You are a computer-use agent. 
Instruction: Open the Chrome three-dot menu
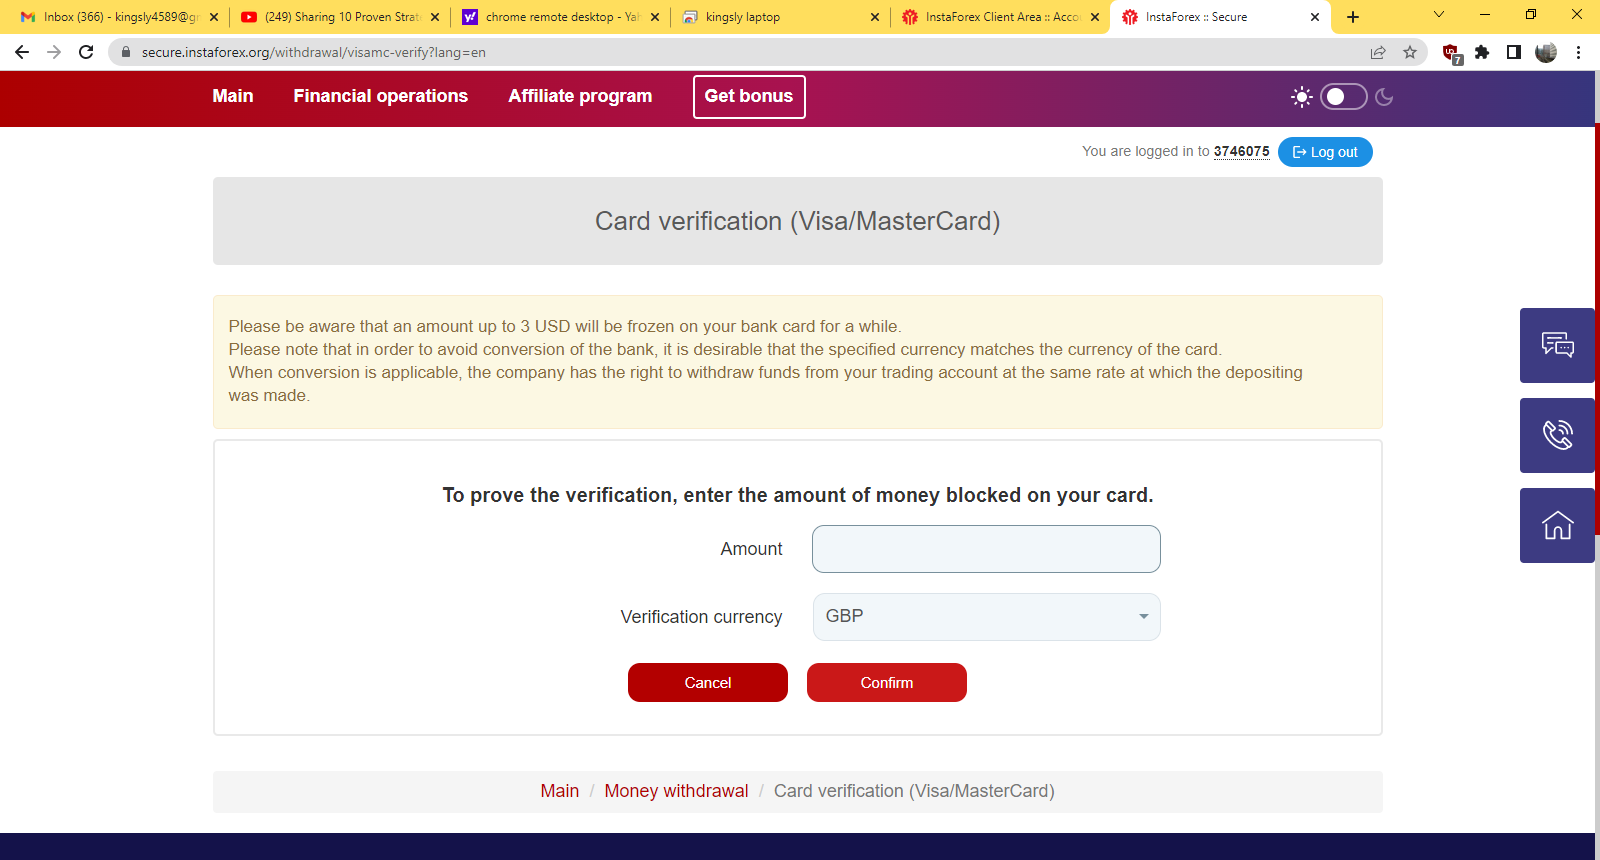pos(1578,52)
